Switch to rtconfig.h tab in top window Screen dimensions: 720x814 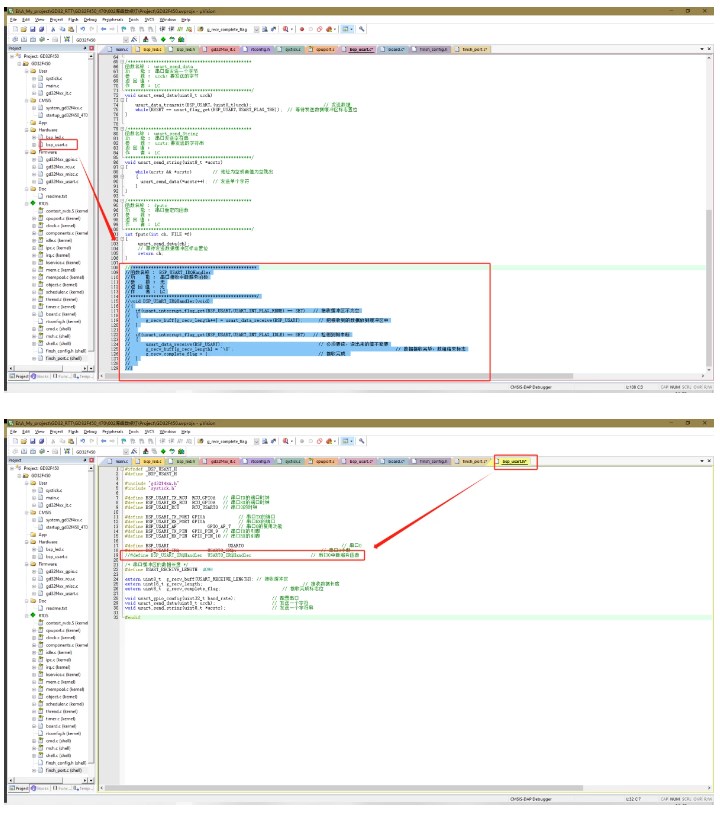258,49
